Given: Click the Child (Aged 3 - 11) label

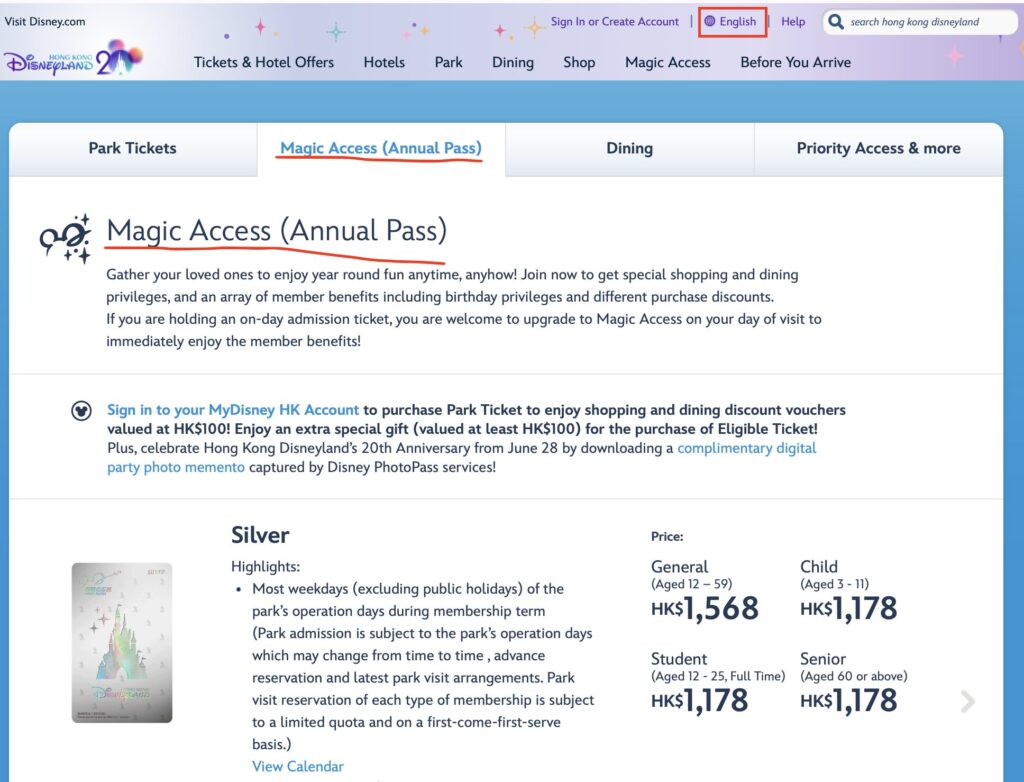Looking at the screenshot, I should tap(835, 575).
